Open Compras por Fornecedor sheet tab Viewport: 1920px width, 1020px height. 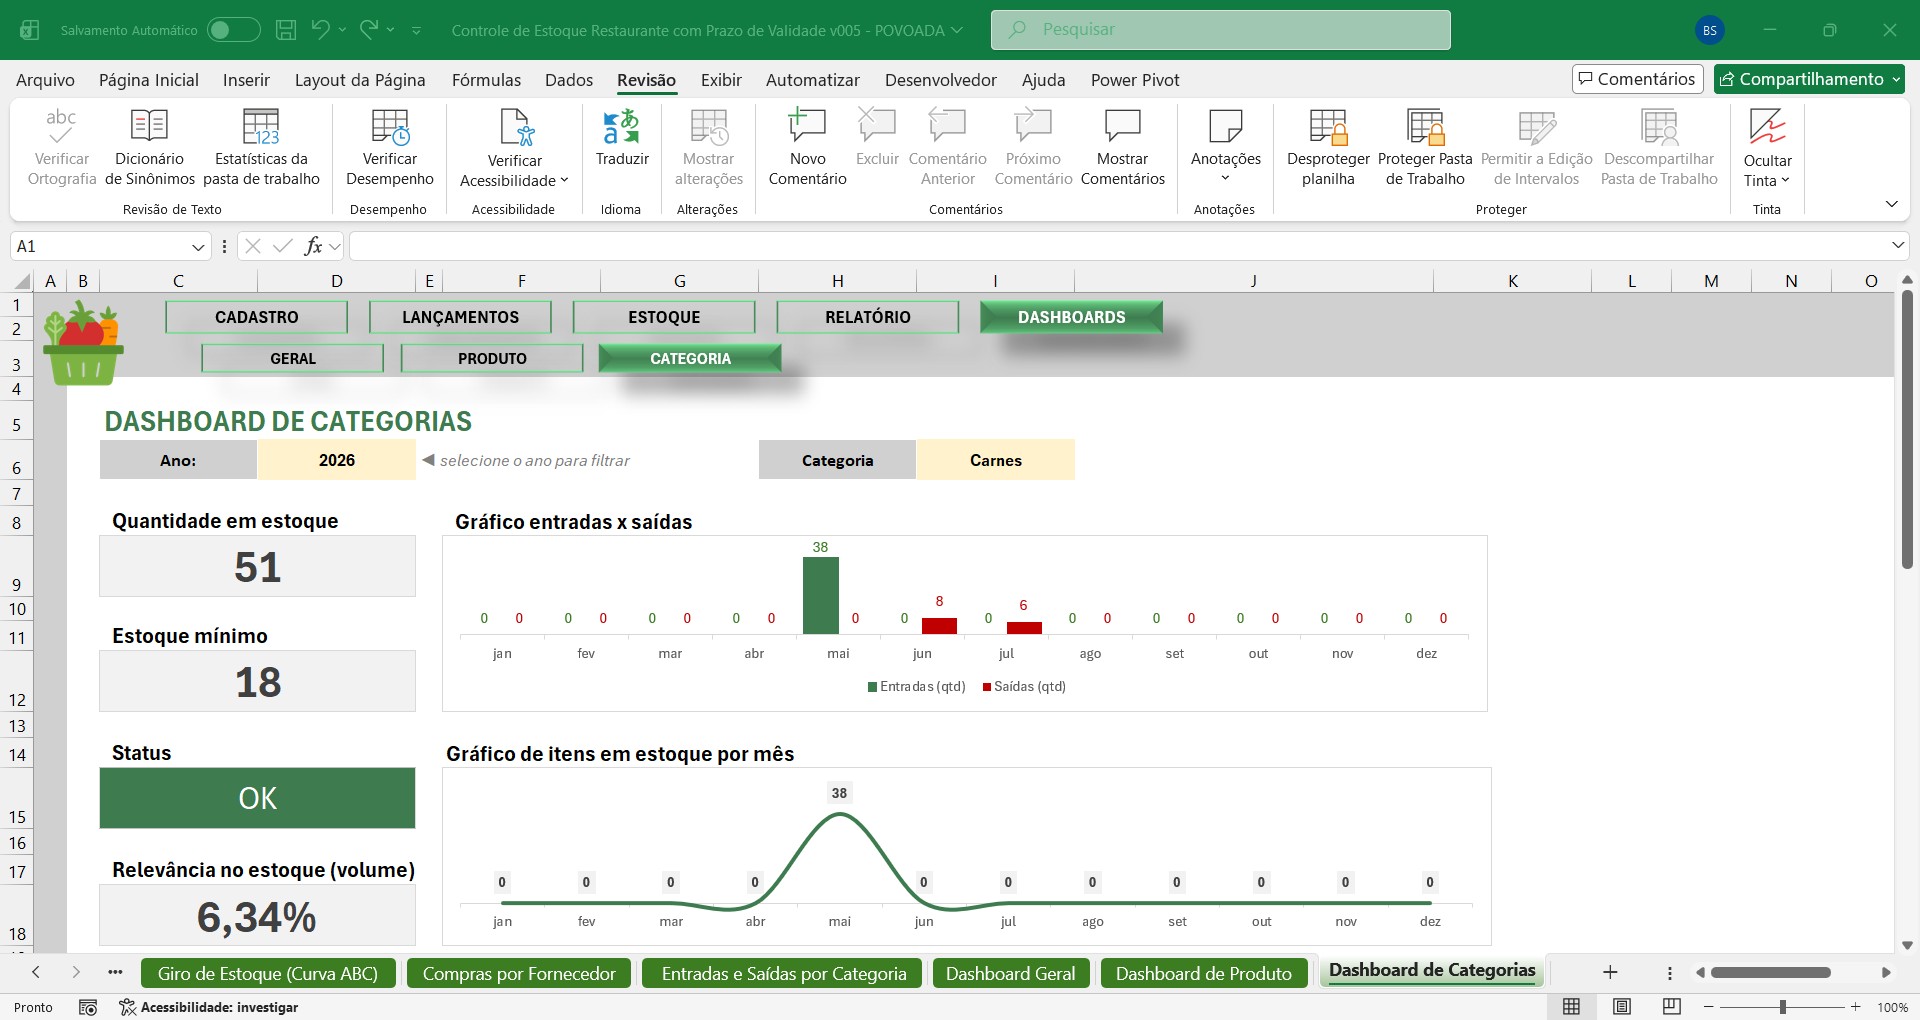coord(519,973)
